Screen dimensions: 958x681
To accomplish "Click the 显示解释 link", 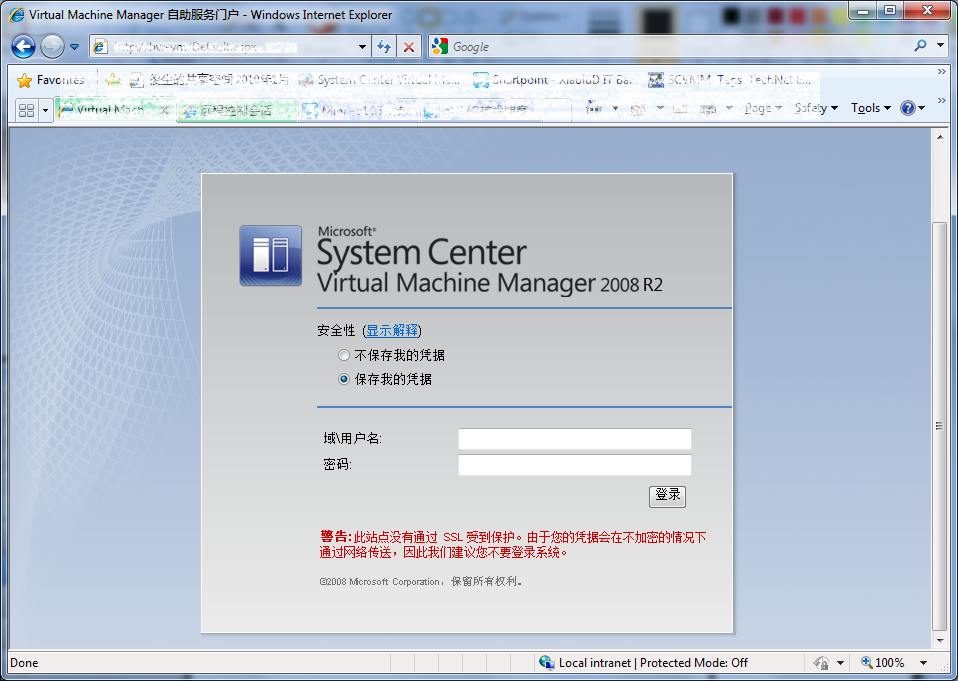I will tap(392, 330).
